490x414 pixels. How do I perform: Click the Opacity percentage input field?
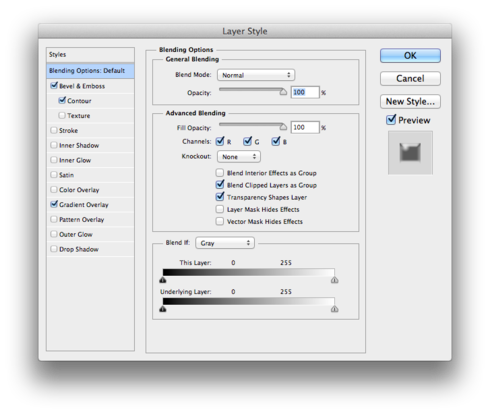click(305, 92)
